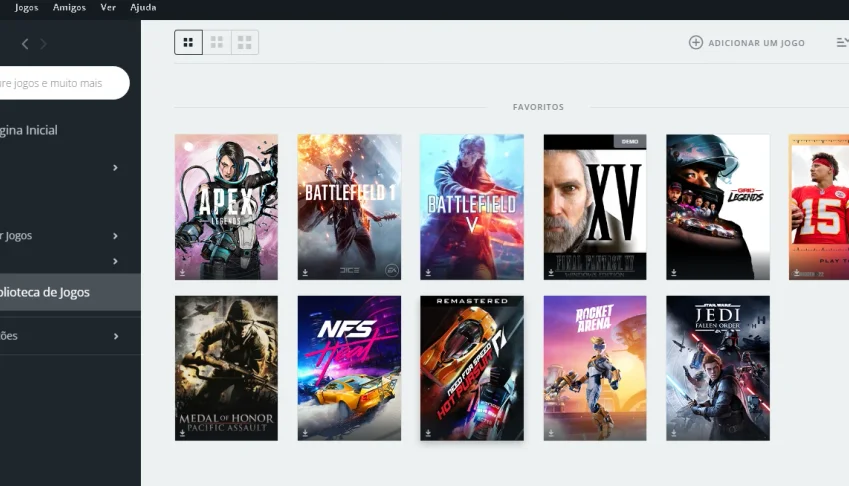
Task: Click download icon on Battlefield V tile
Action: 428,273
